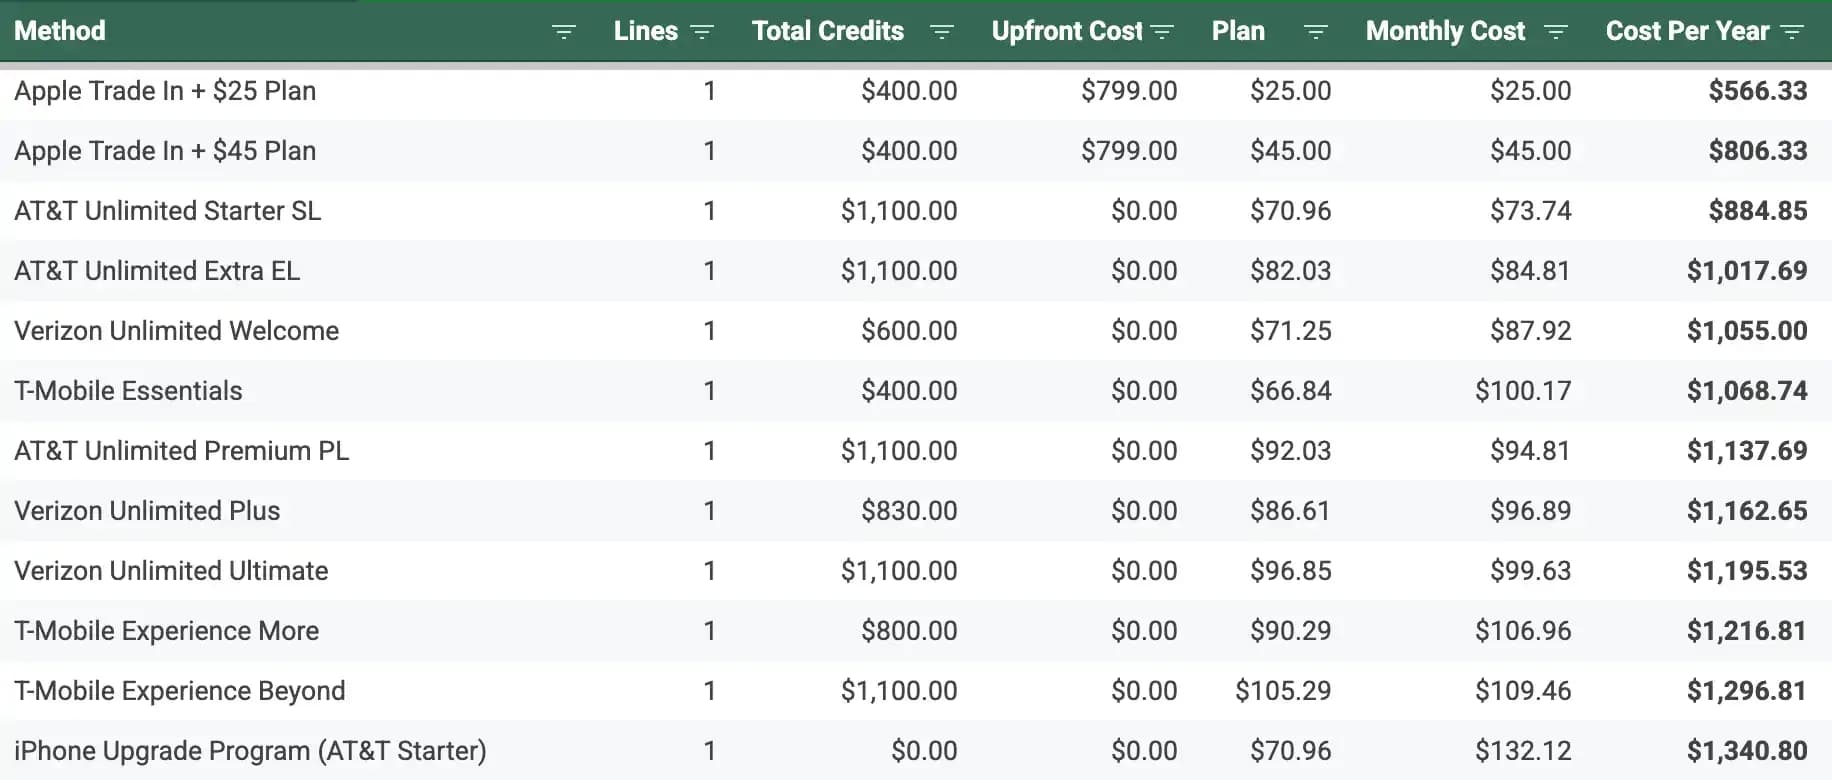Select the Verizon Unlimited Welcome cell

(177, 330)
